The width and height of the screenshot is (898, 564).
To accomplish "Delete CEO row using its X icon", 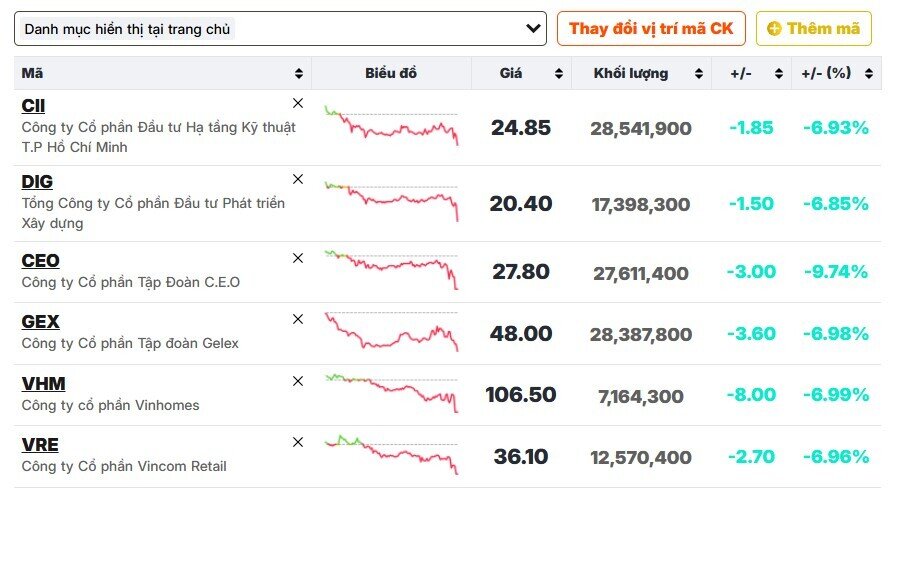I will [298, 258].
